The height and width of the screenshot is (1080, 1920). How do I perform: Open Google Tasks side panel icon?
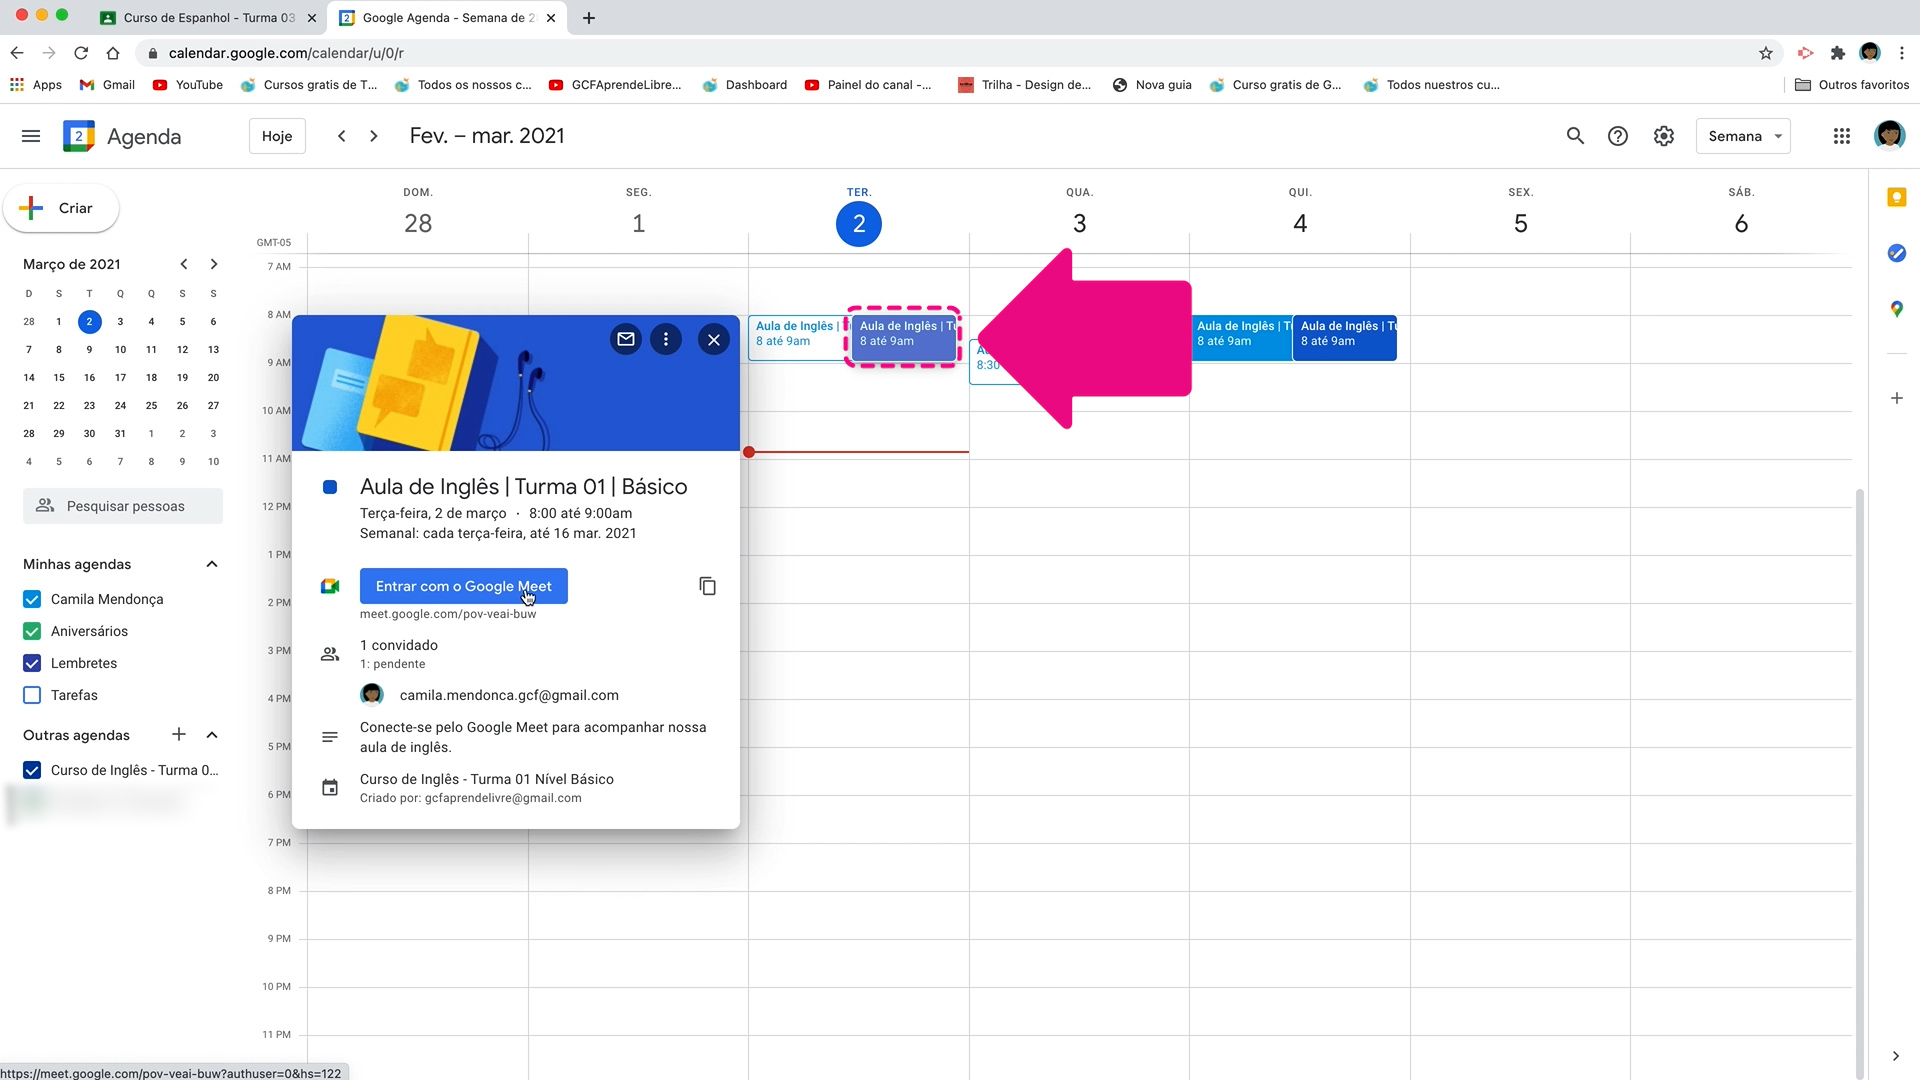point(1896,253)
